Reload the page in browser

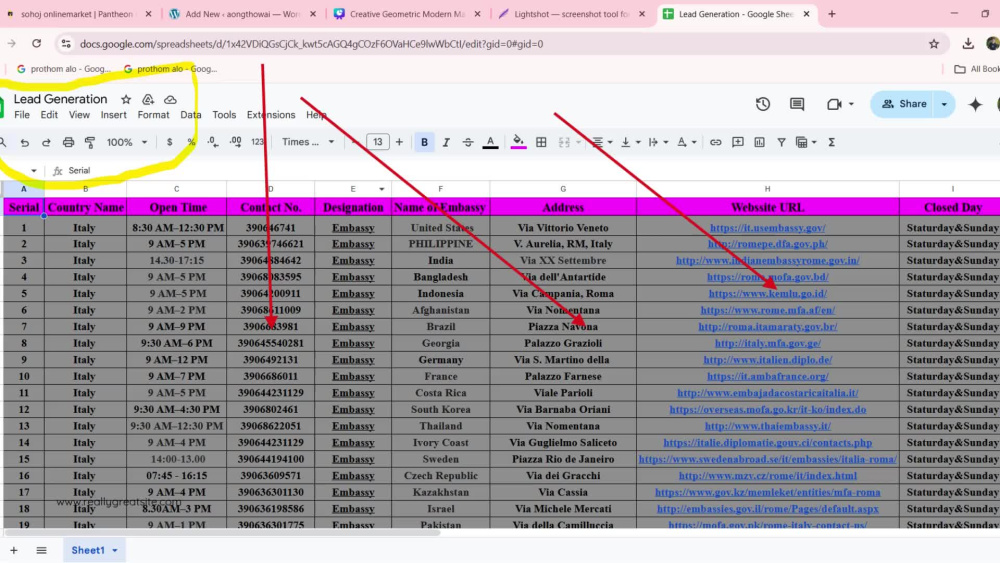coord(36,44)
